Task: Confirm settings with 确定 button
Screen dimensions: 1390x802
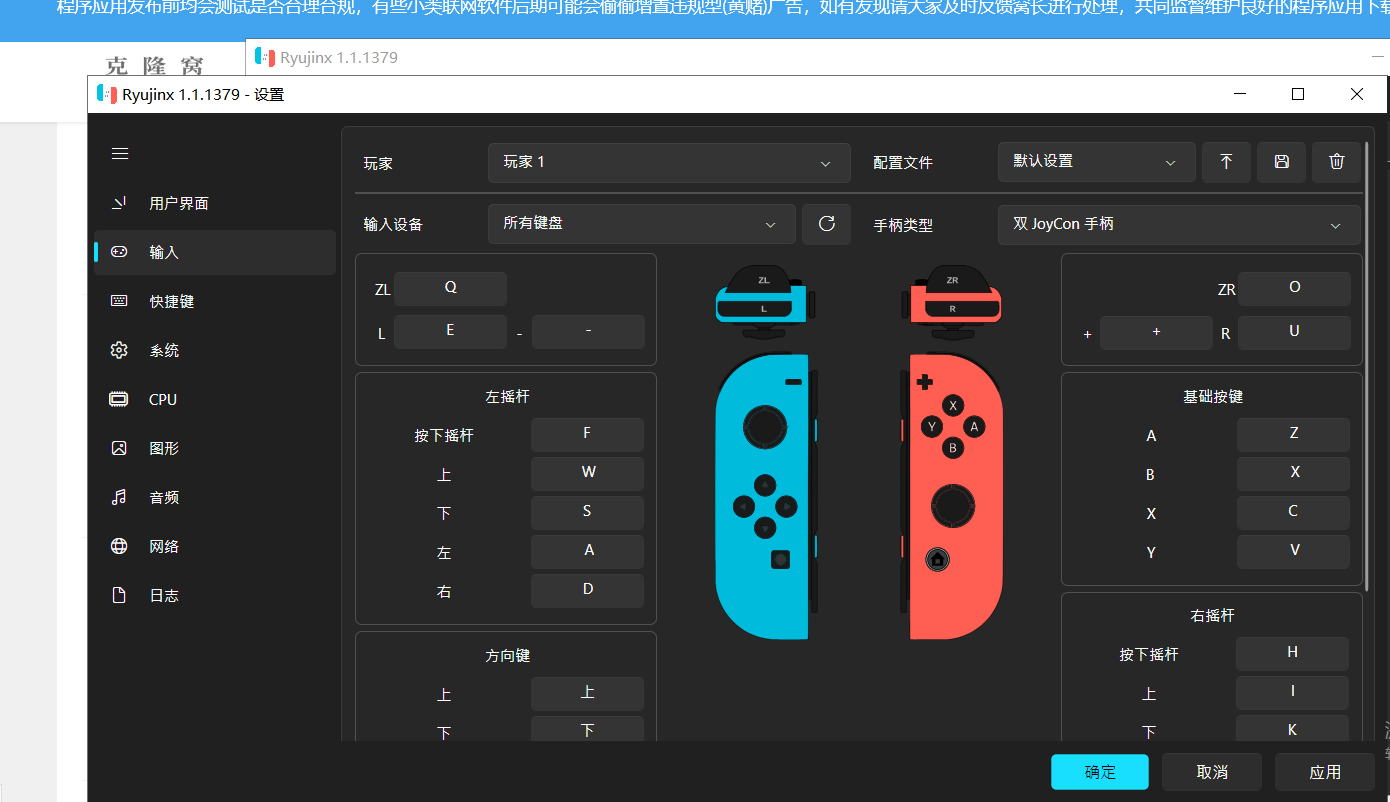Action: [x=1100, y=772]
